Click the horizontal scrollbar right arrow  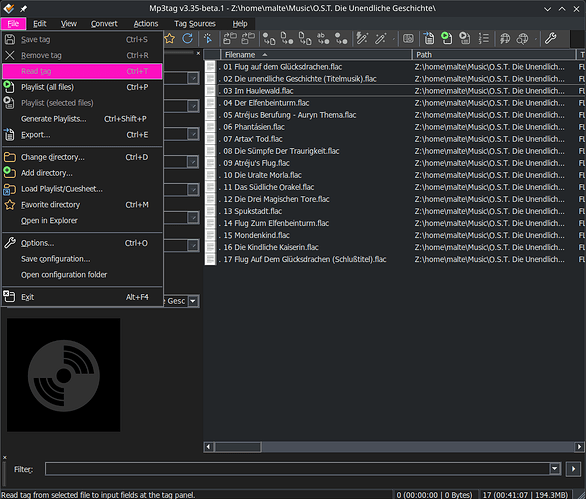click(579, 446)
